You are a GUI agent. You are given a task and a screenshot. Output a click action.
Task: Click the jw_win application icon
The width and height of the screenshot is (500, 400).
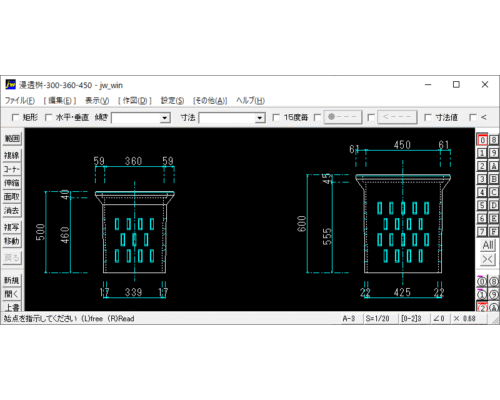click(11, 85)
